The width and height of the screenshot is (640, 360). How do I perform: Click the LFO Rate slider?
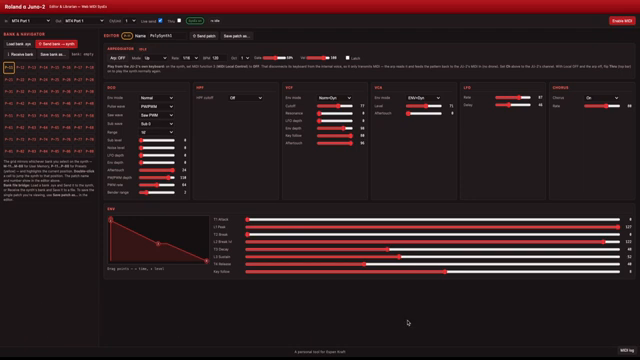click(x=513, y=98)
